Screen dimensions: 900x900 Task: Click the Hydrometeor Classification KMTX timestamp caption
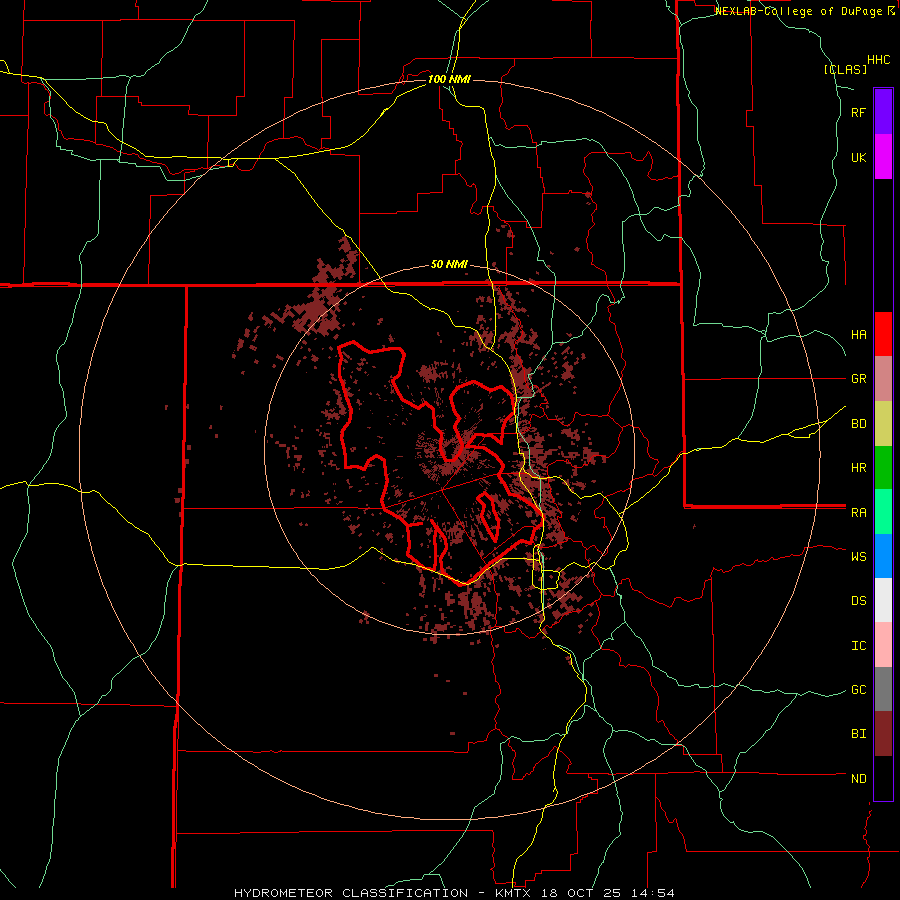pyautogui.click(x=454, y=893)
